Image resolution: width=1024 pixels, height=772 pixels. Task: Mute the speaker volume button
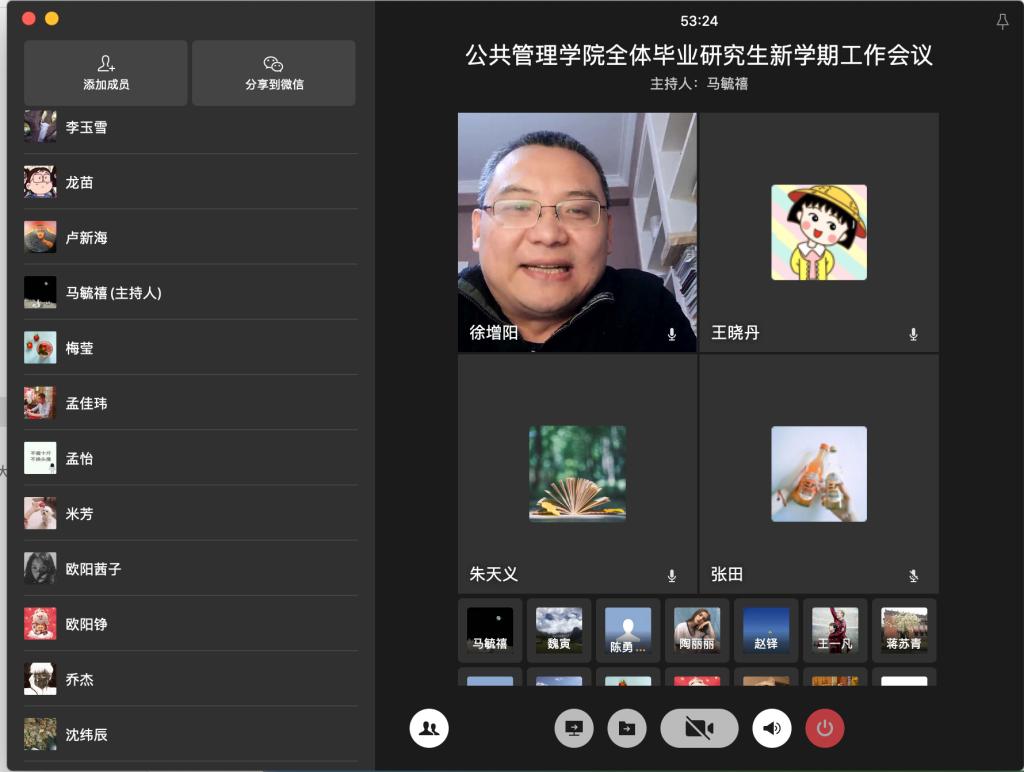(772, 728)
